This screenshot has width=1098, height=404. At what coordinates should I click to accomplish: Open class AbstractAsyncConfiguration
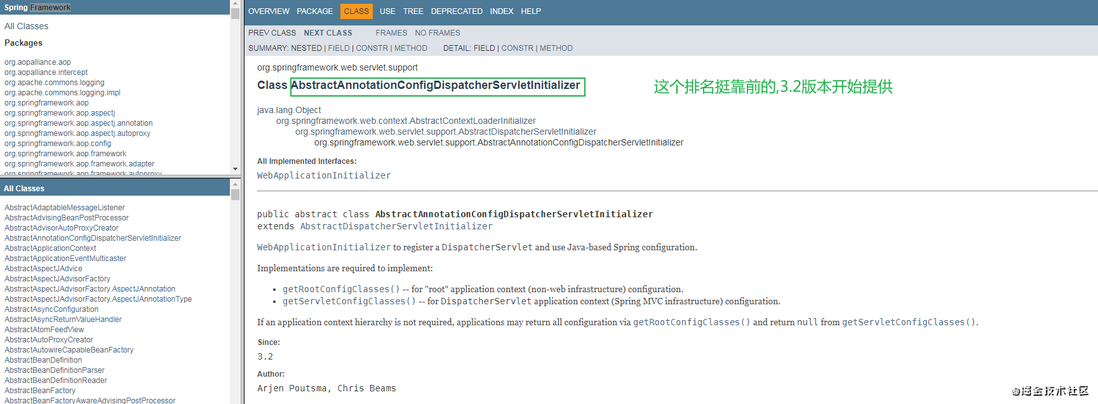tap(51, 309)
